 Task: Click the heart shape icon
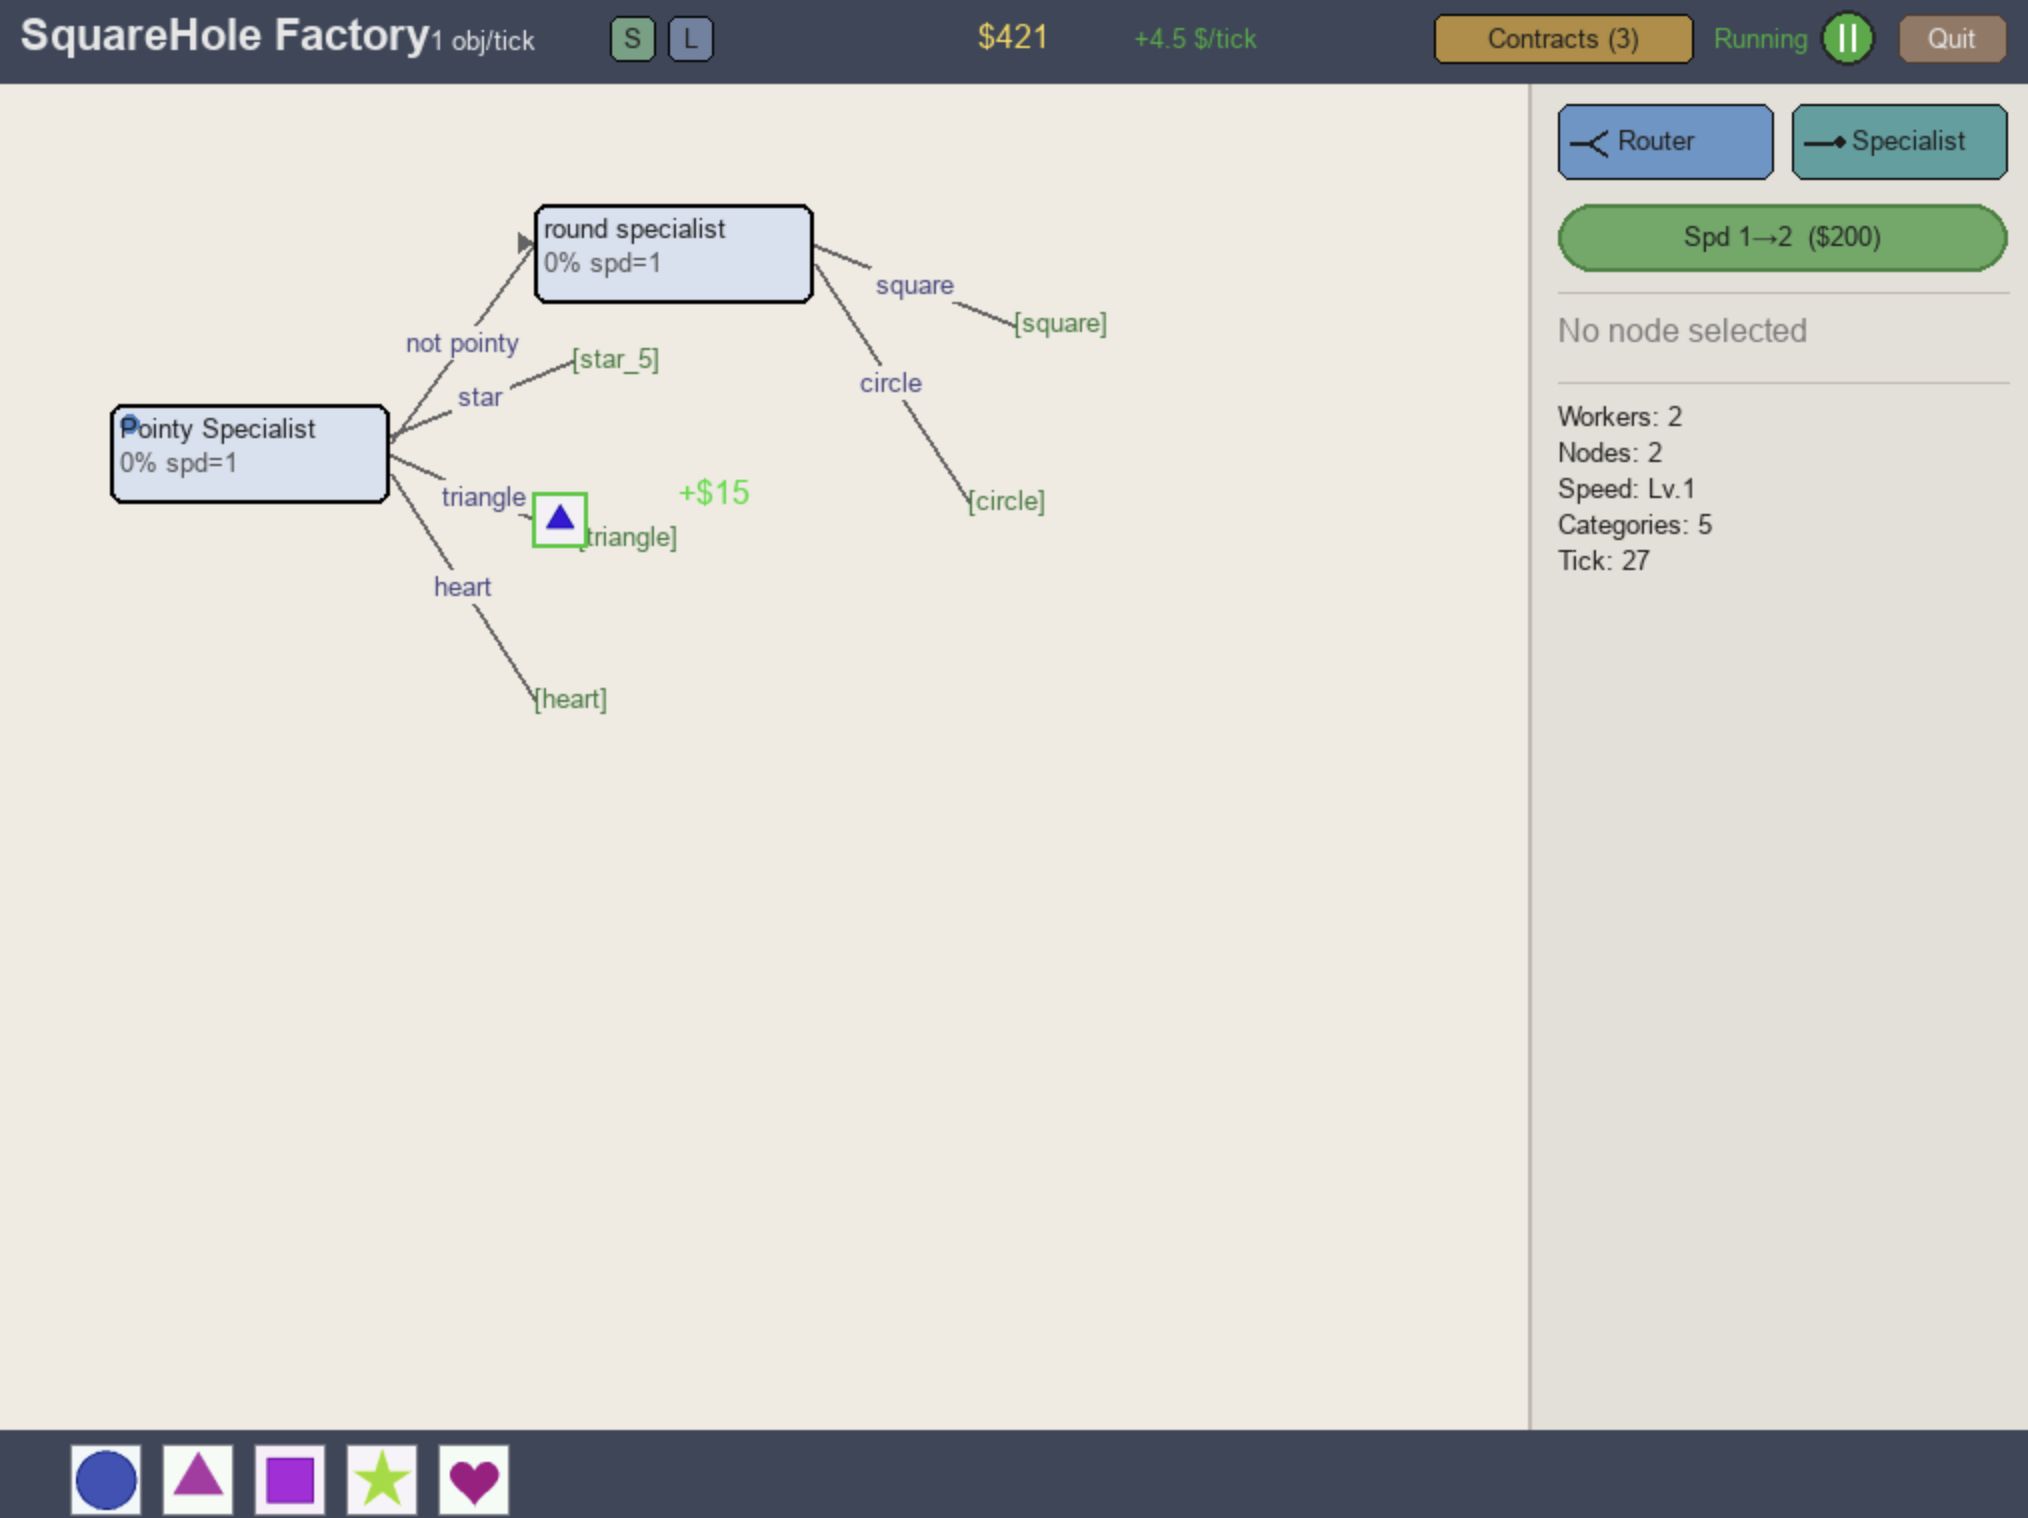474,1479
